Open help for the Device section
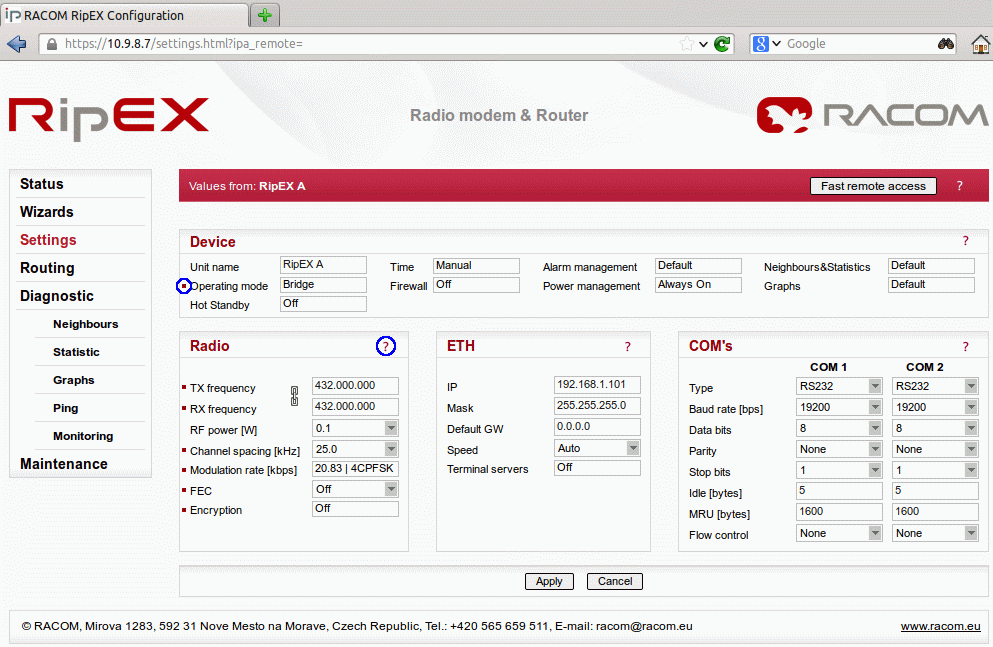 click(965, 241)
